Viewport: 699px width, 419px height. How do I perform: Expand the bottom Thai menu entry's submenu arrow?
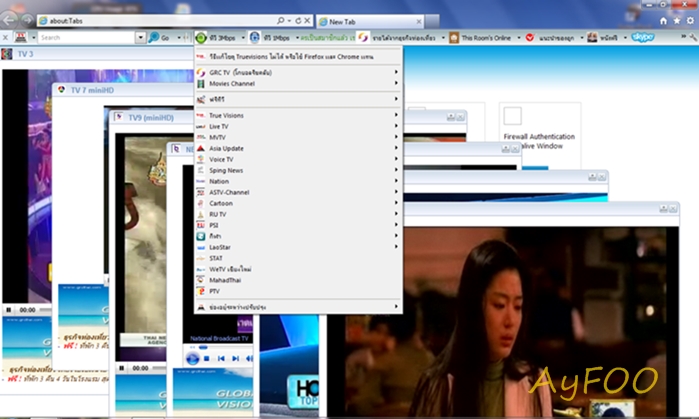(x=396, y=306)
